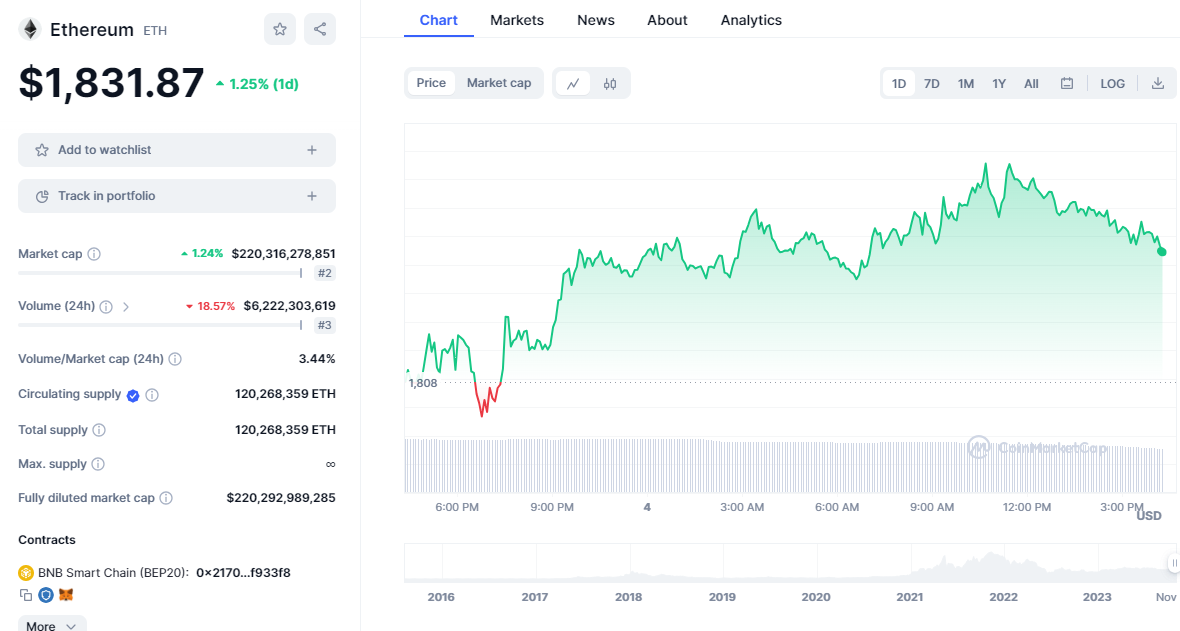The height and width of the screenshot is (631, 1180).
Task: Copy BNB Smart Chain contract address icon
Action: point(26,595)
